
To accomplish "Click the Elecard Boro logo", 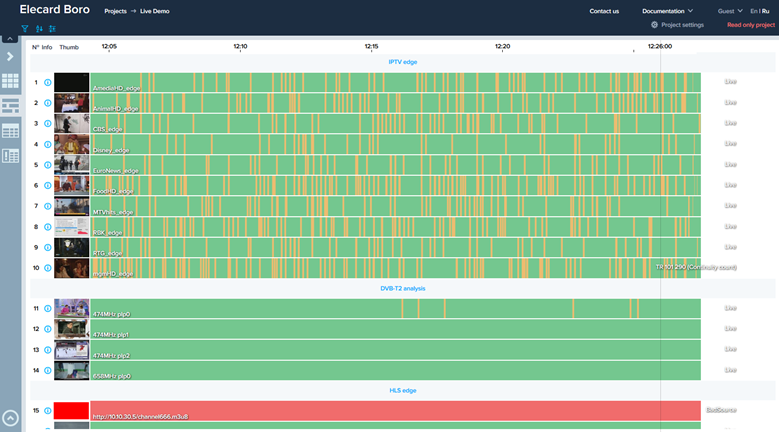I will click(55, 9).
